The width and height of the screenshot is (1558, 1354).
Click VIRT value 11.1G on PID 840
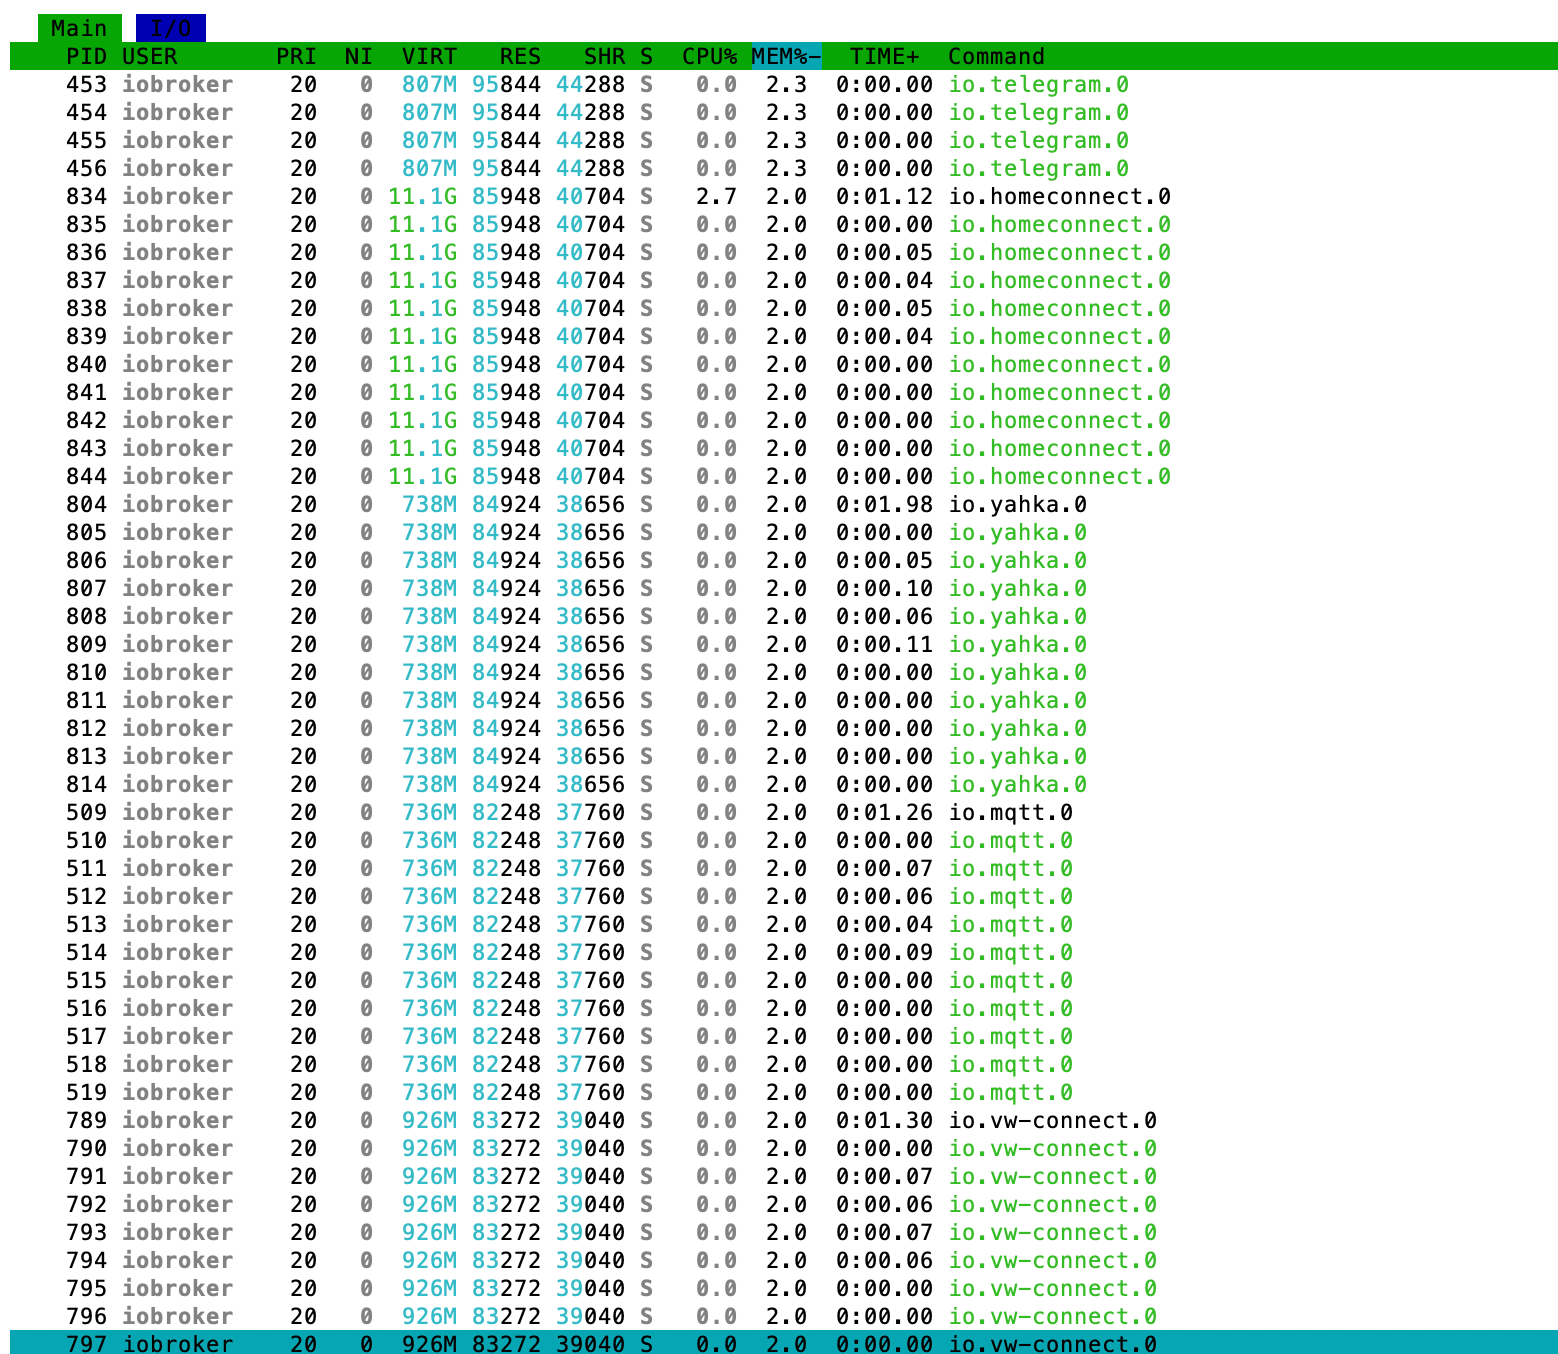click(422, 364)
